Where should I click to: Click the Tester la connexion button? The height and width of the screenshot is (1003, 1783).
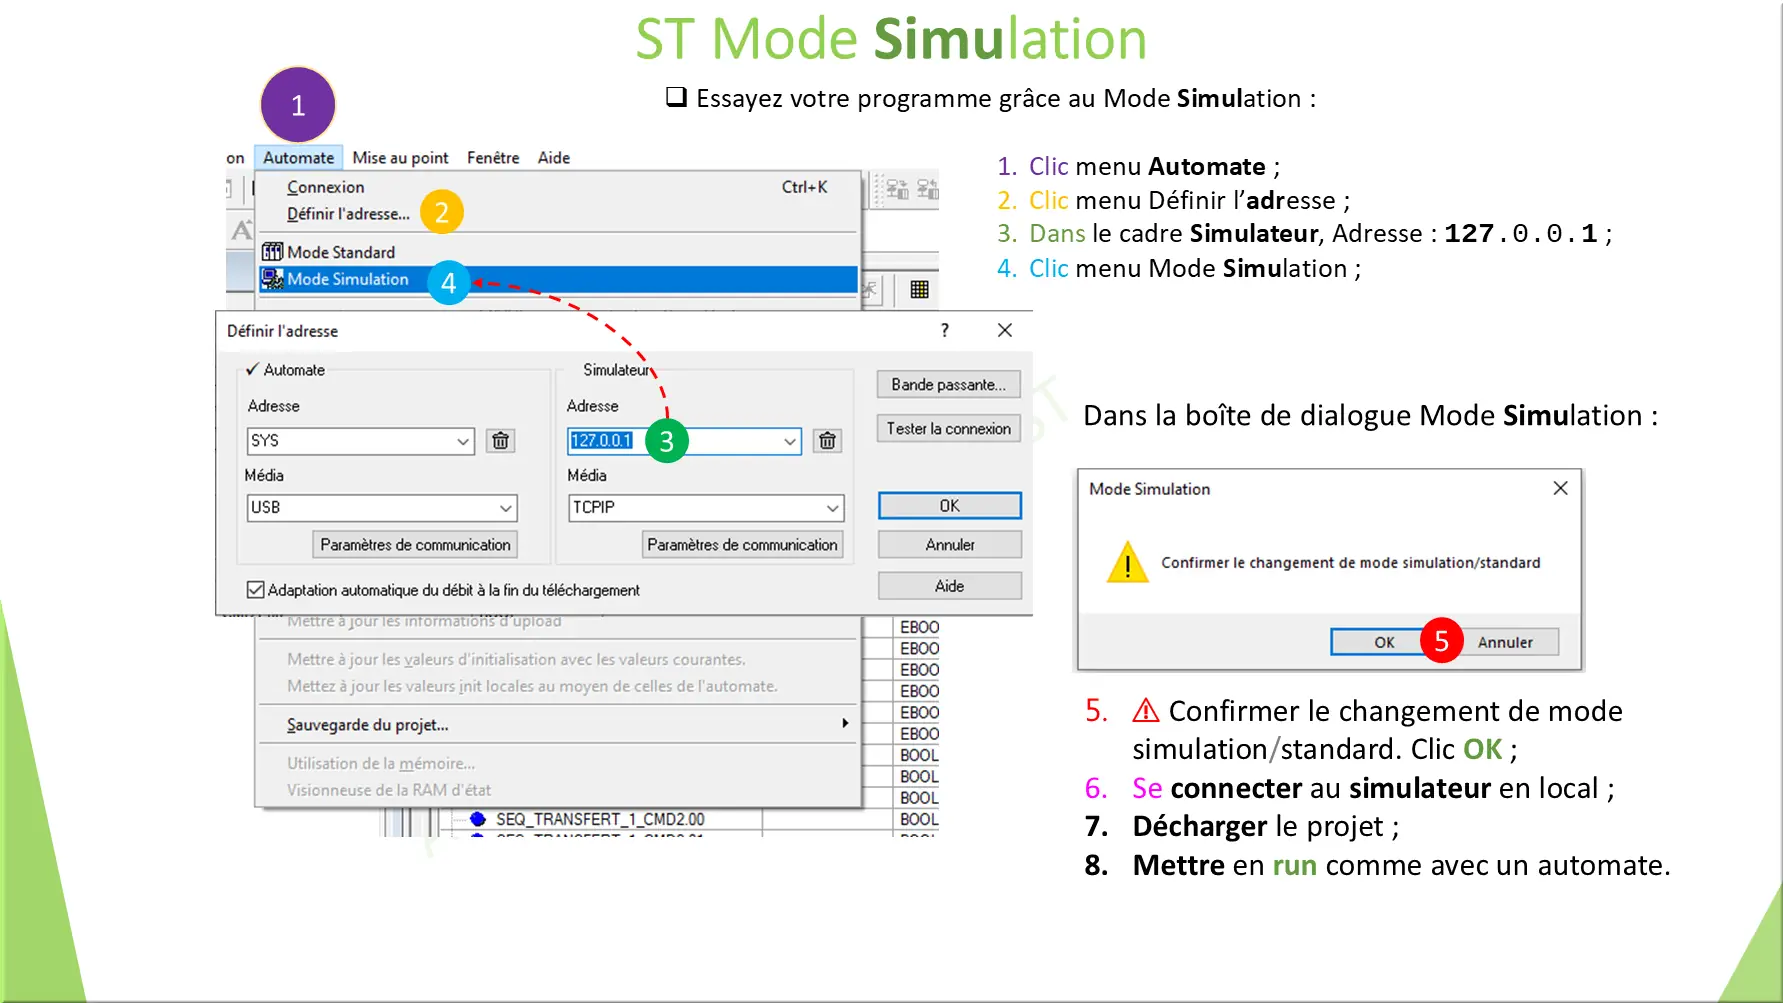pos(947,428)
